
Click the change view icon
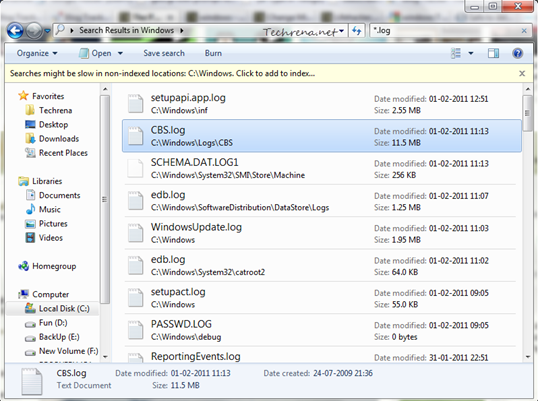click(x=456, y=53)
